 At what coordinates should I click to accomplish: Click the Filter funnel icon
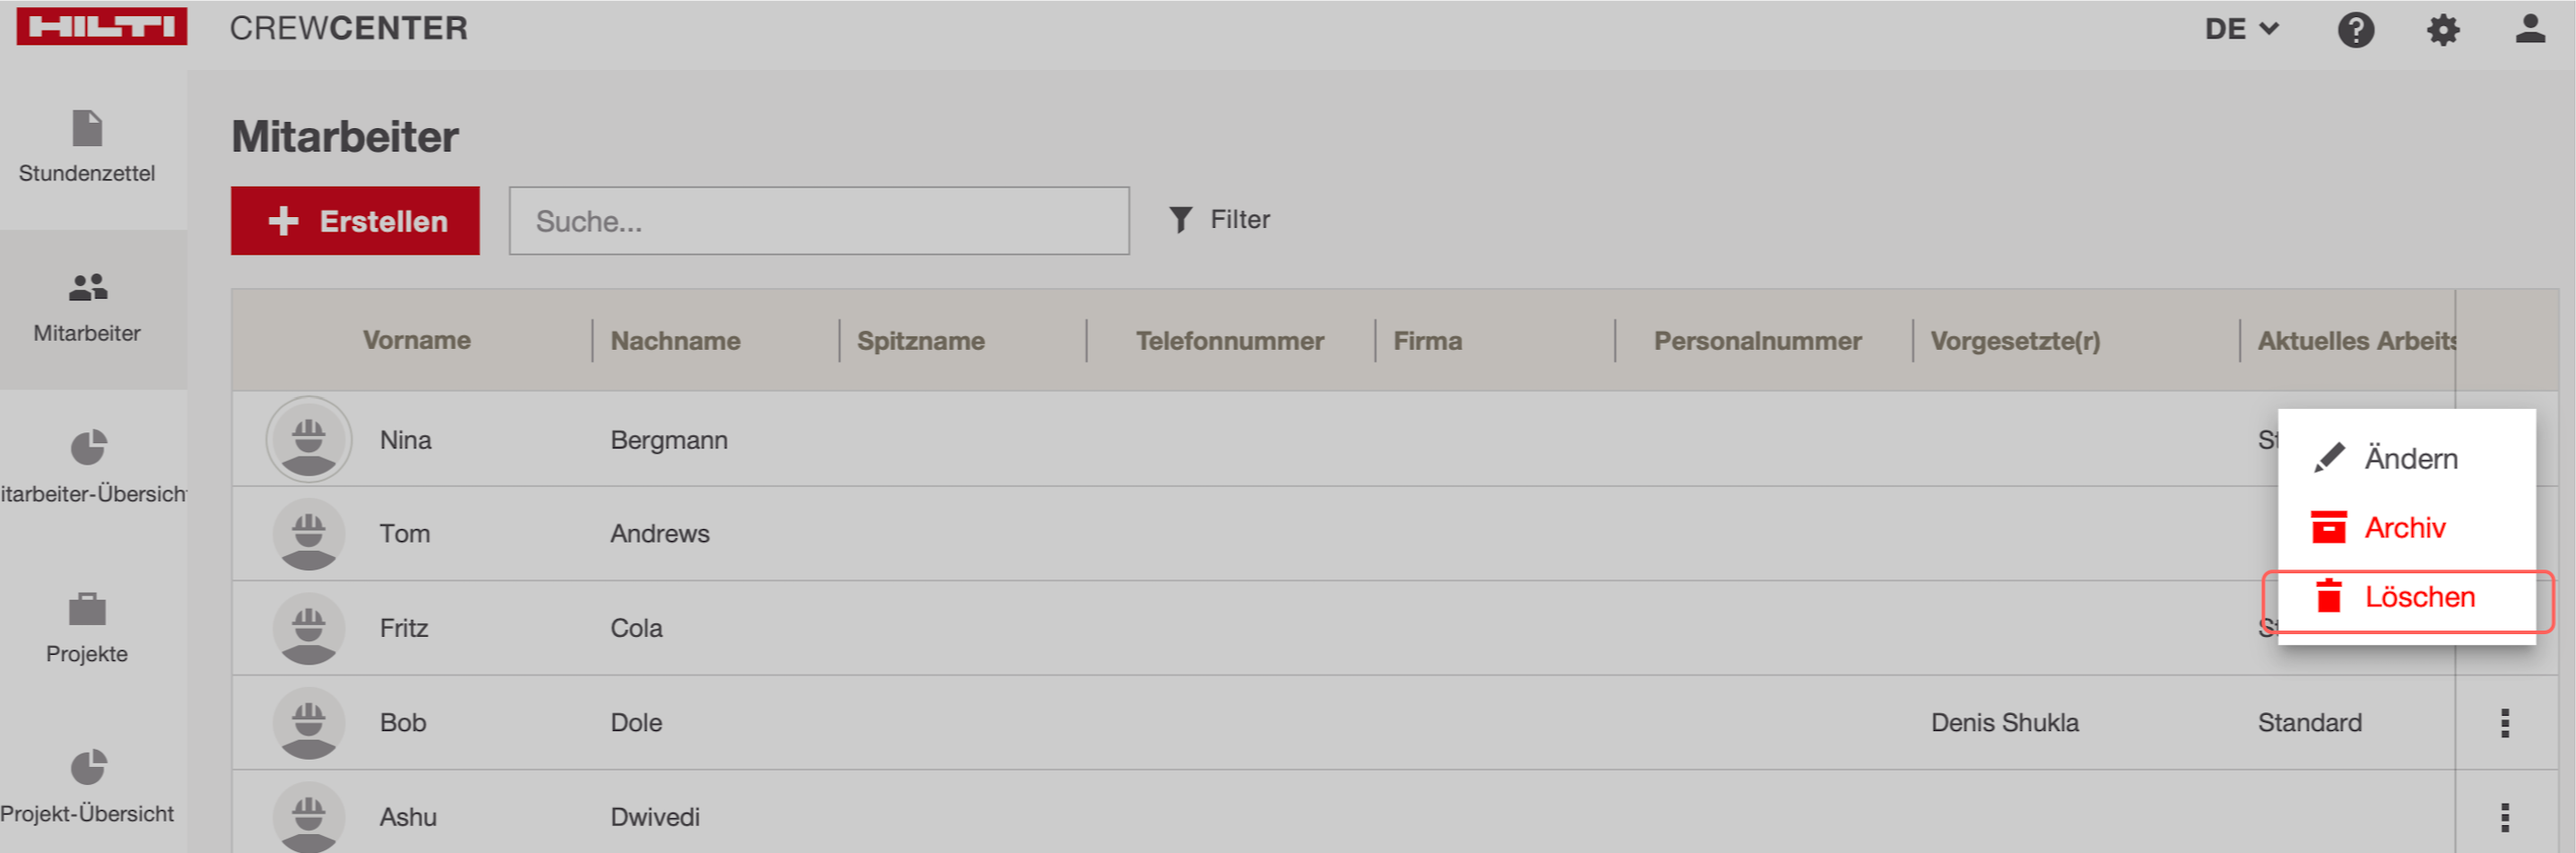click(x=1181, y=220)
